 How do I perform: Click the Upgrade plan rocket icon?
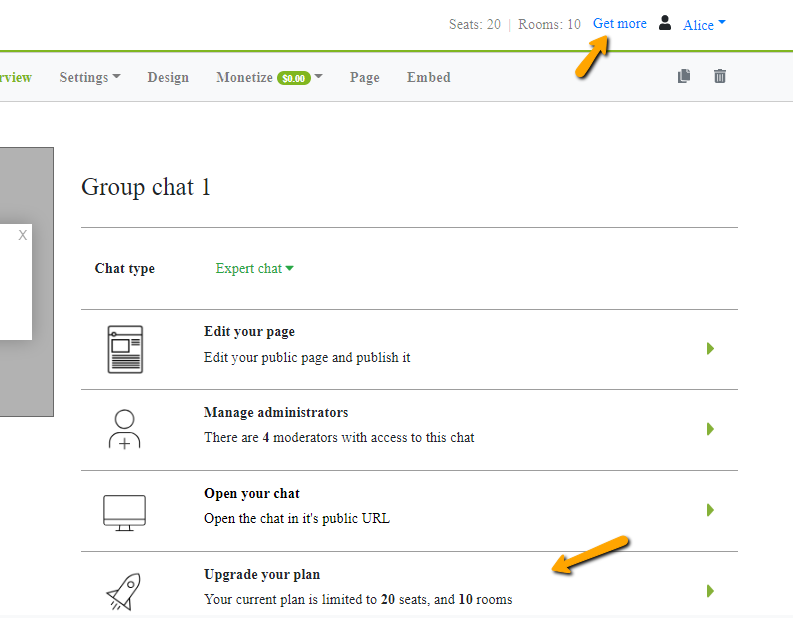(123, 591)
